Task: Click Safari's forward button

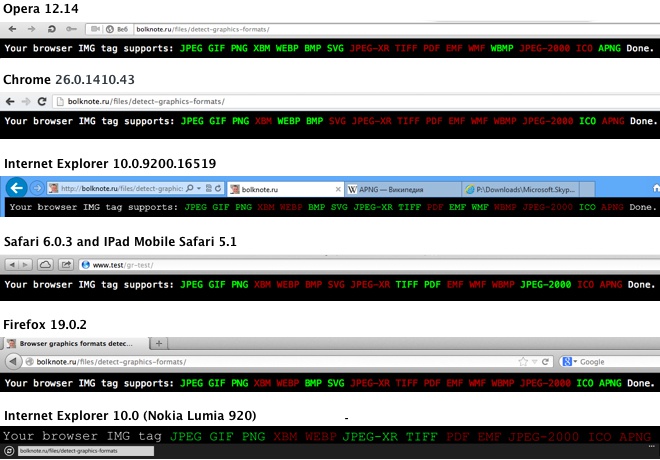Action: [25, 265]
